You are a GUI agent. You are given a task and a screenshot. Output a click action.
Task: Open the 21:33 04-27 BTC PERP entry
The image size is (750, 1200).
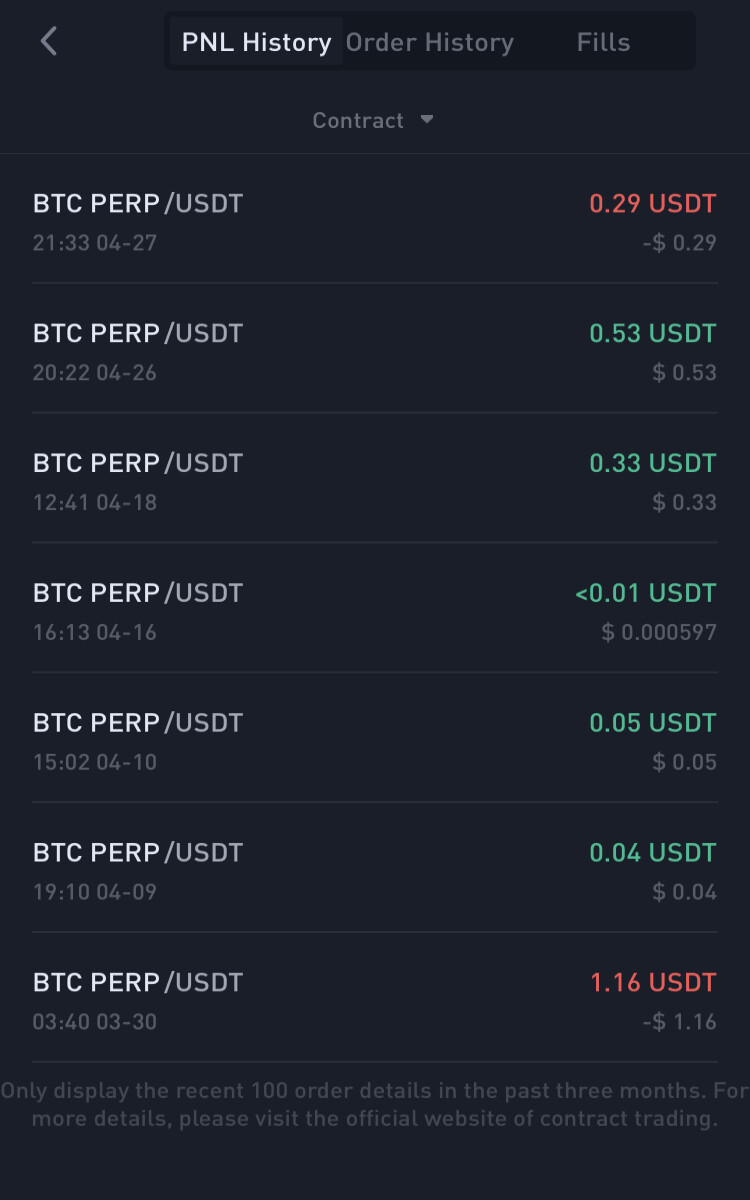click(375, 220)
